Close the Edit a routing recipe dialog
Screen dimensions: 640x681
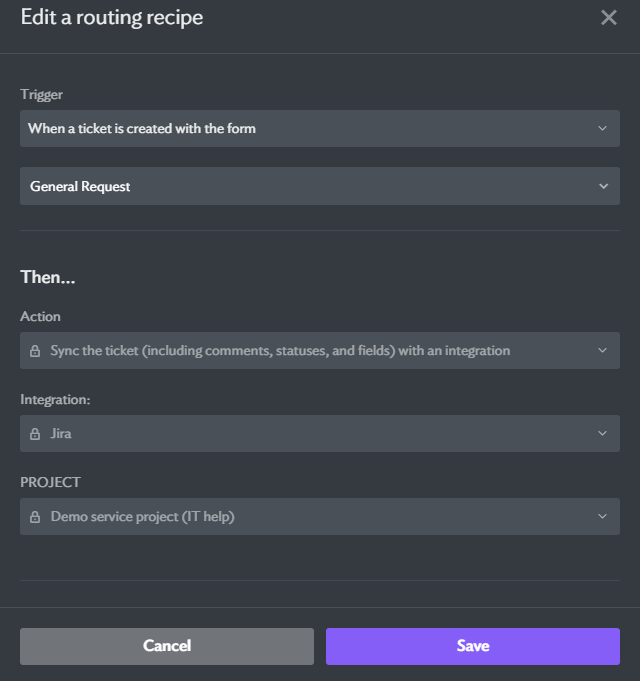608,18
